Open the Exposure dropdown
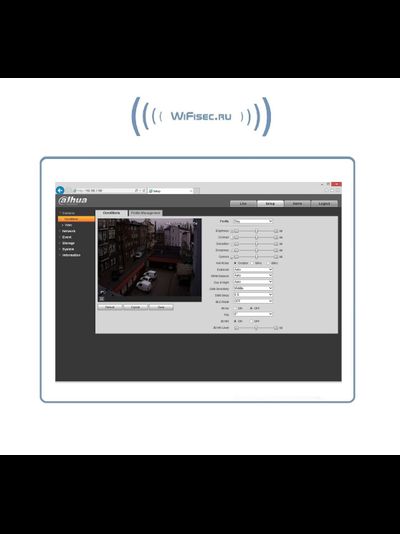Screen dimensions: 400x534 click(253, 269)
